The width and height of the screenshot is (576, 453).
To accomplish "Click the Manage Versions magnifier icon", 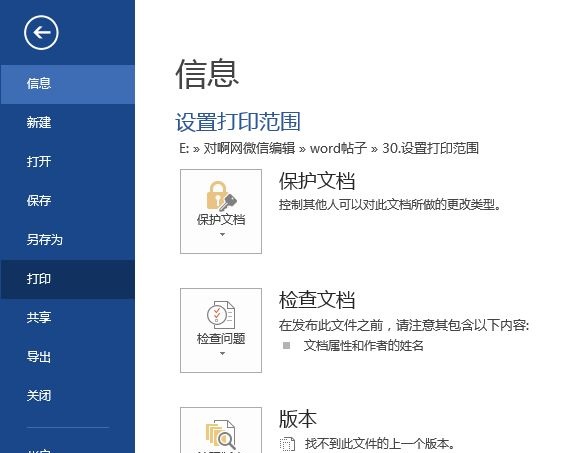I will point(220,436).
